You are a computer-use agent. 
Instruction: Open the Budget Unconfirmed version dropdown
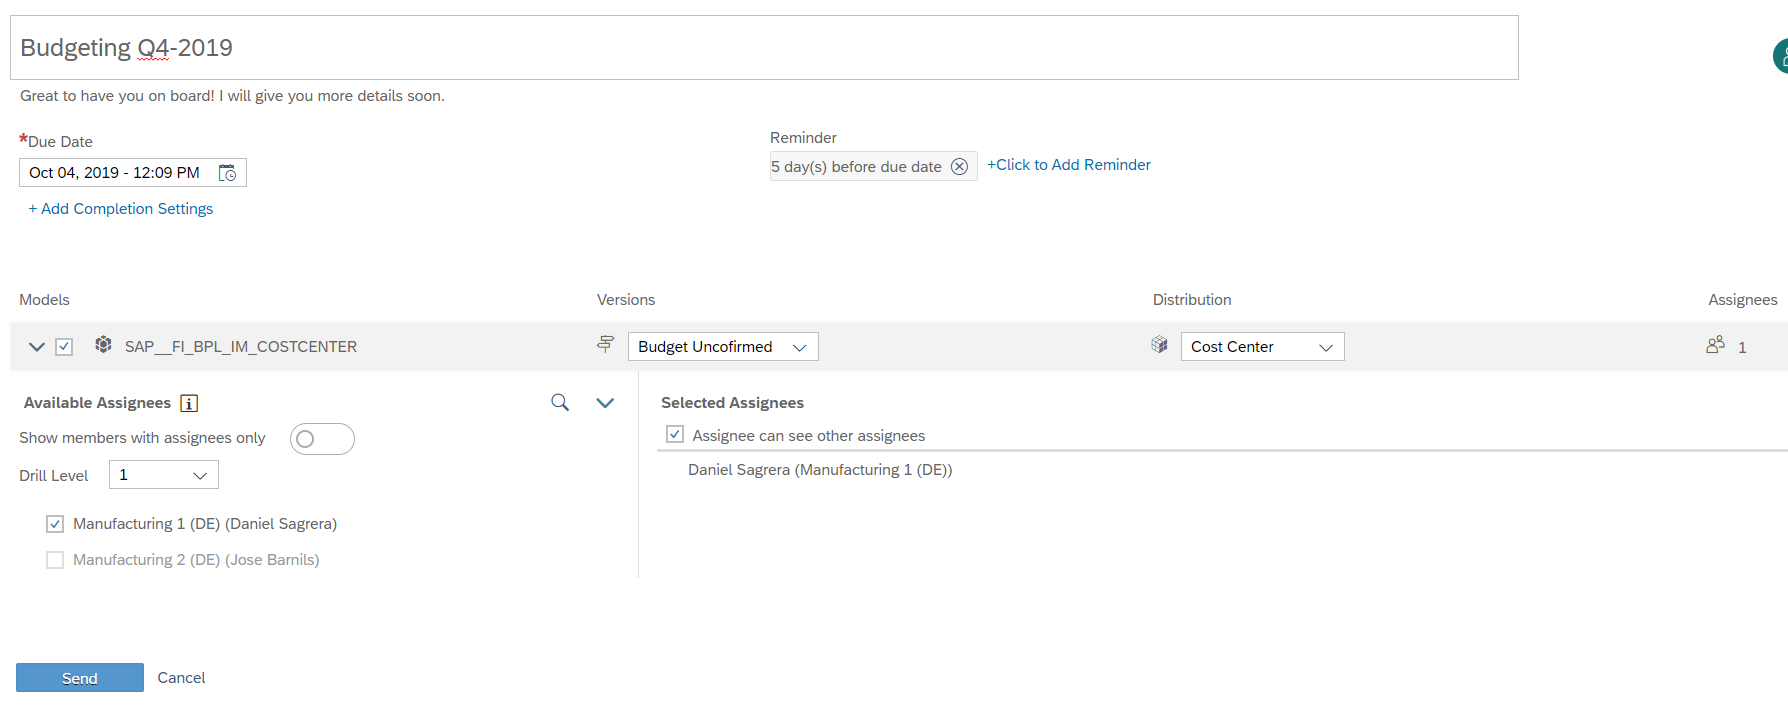[x=723, y=346]
